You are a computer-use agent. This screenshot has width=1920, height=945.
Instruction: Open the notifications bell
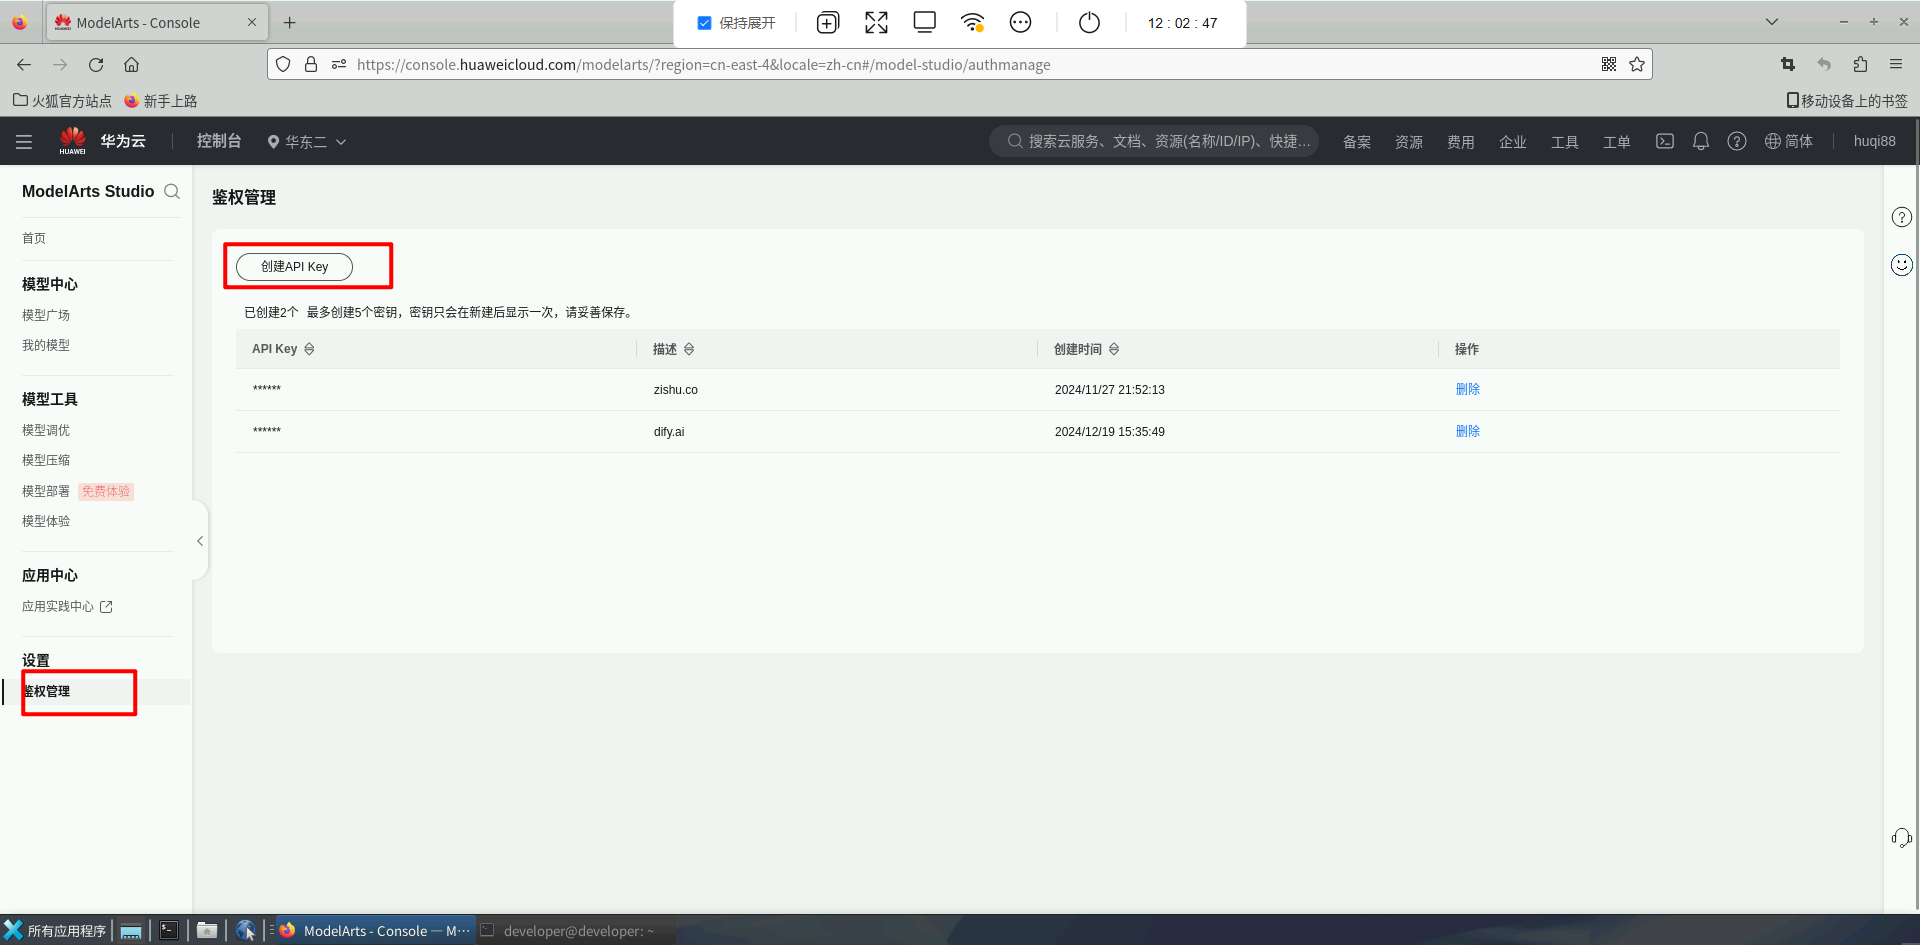1701,141
